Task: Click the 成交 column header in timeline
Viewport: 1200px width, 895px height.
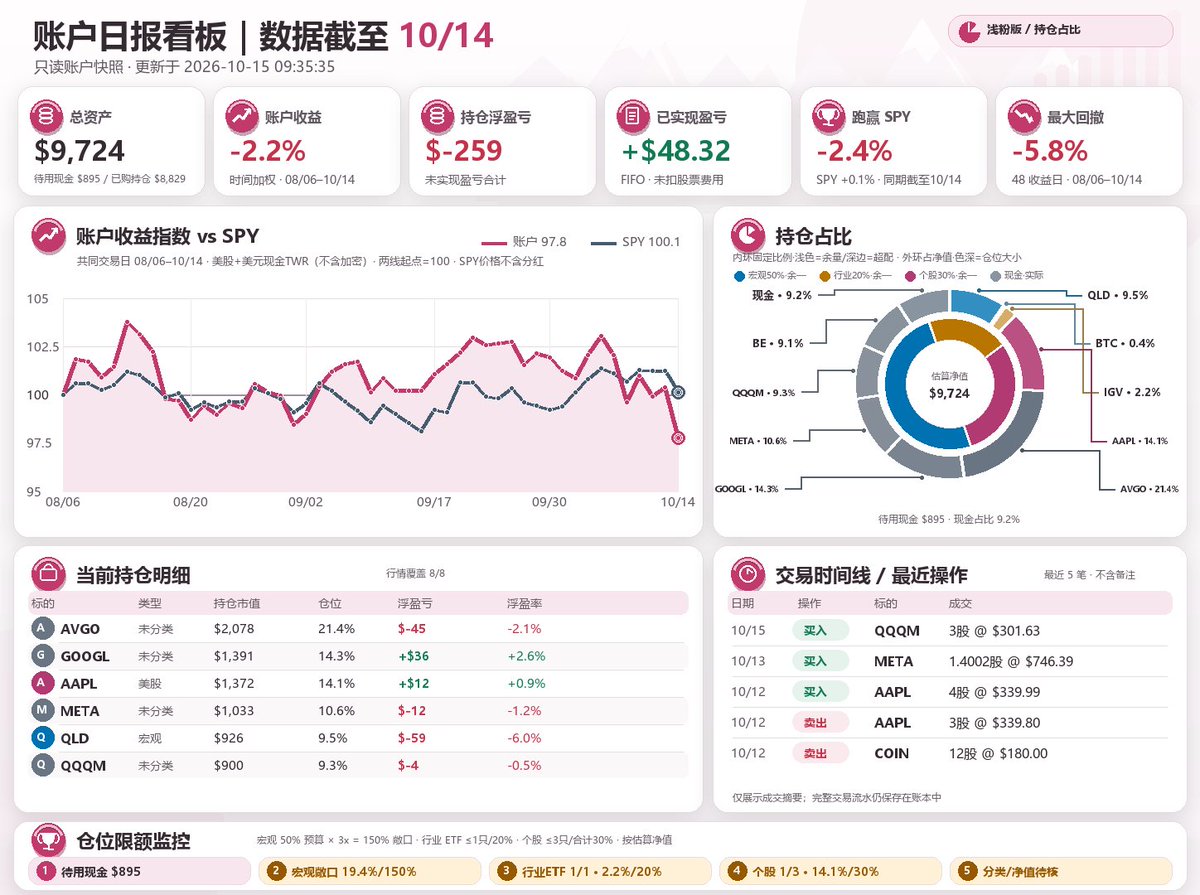Action: [960, 604]
